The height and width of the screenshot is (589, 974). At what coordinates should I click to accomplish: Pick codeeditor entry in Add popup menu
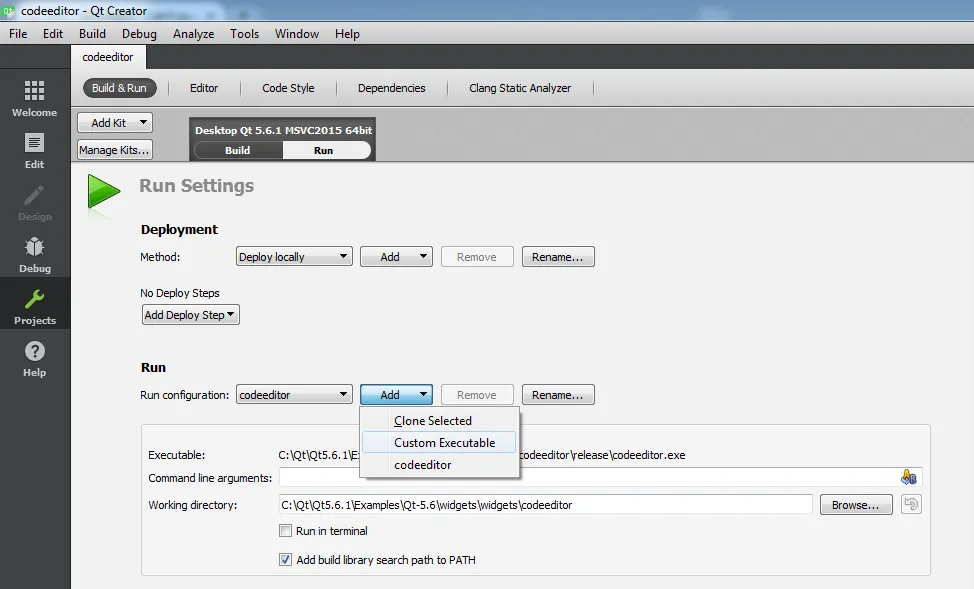click(439, 465)
